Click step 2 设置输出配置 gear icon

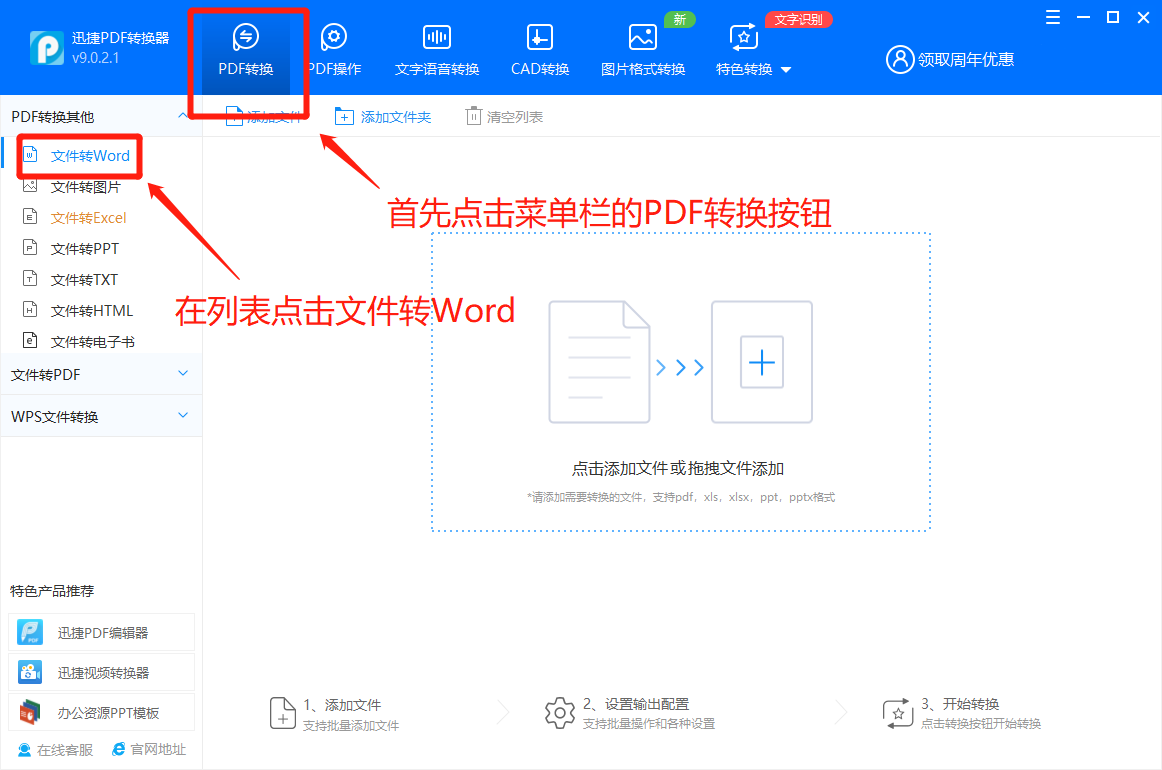560,713
